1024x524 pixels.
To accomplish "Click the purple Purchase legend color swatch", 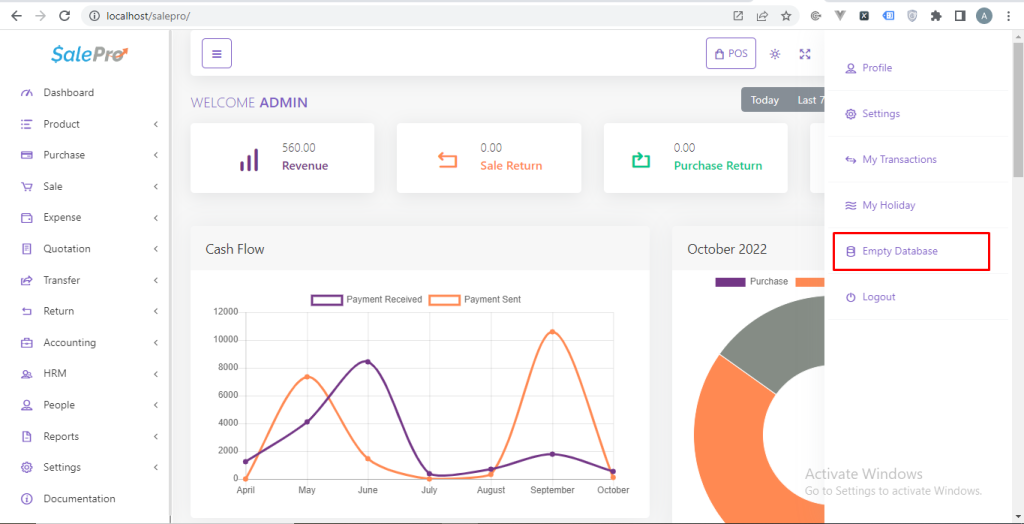I will point(730,282).
